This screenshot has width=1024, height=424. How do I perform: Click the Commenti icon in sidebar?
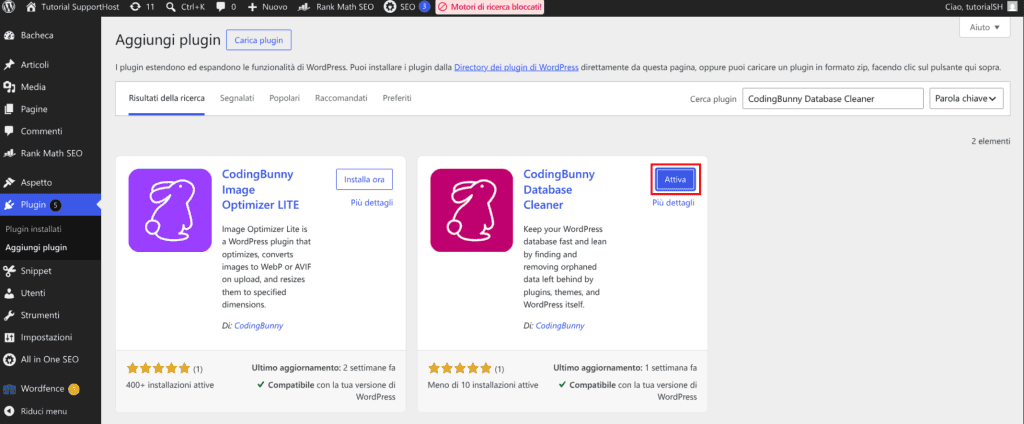coord(9,131)
